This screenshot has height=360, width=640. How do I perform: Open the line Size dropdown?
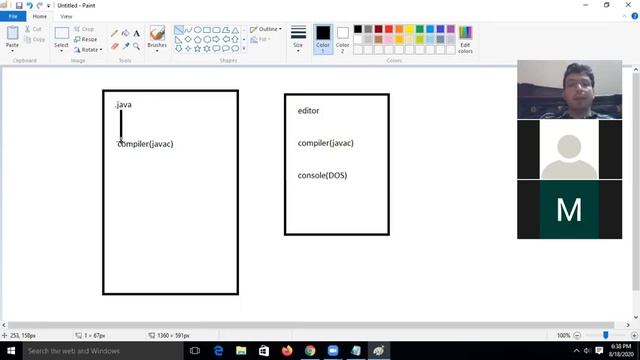298,39
